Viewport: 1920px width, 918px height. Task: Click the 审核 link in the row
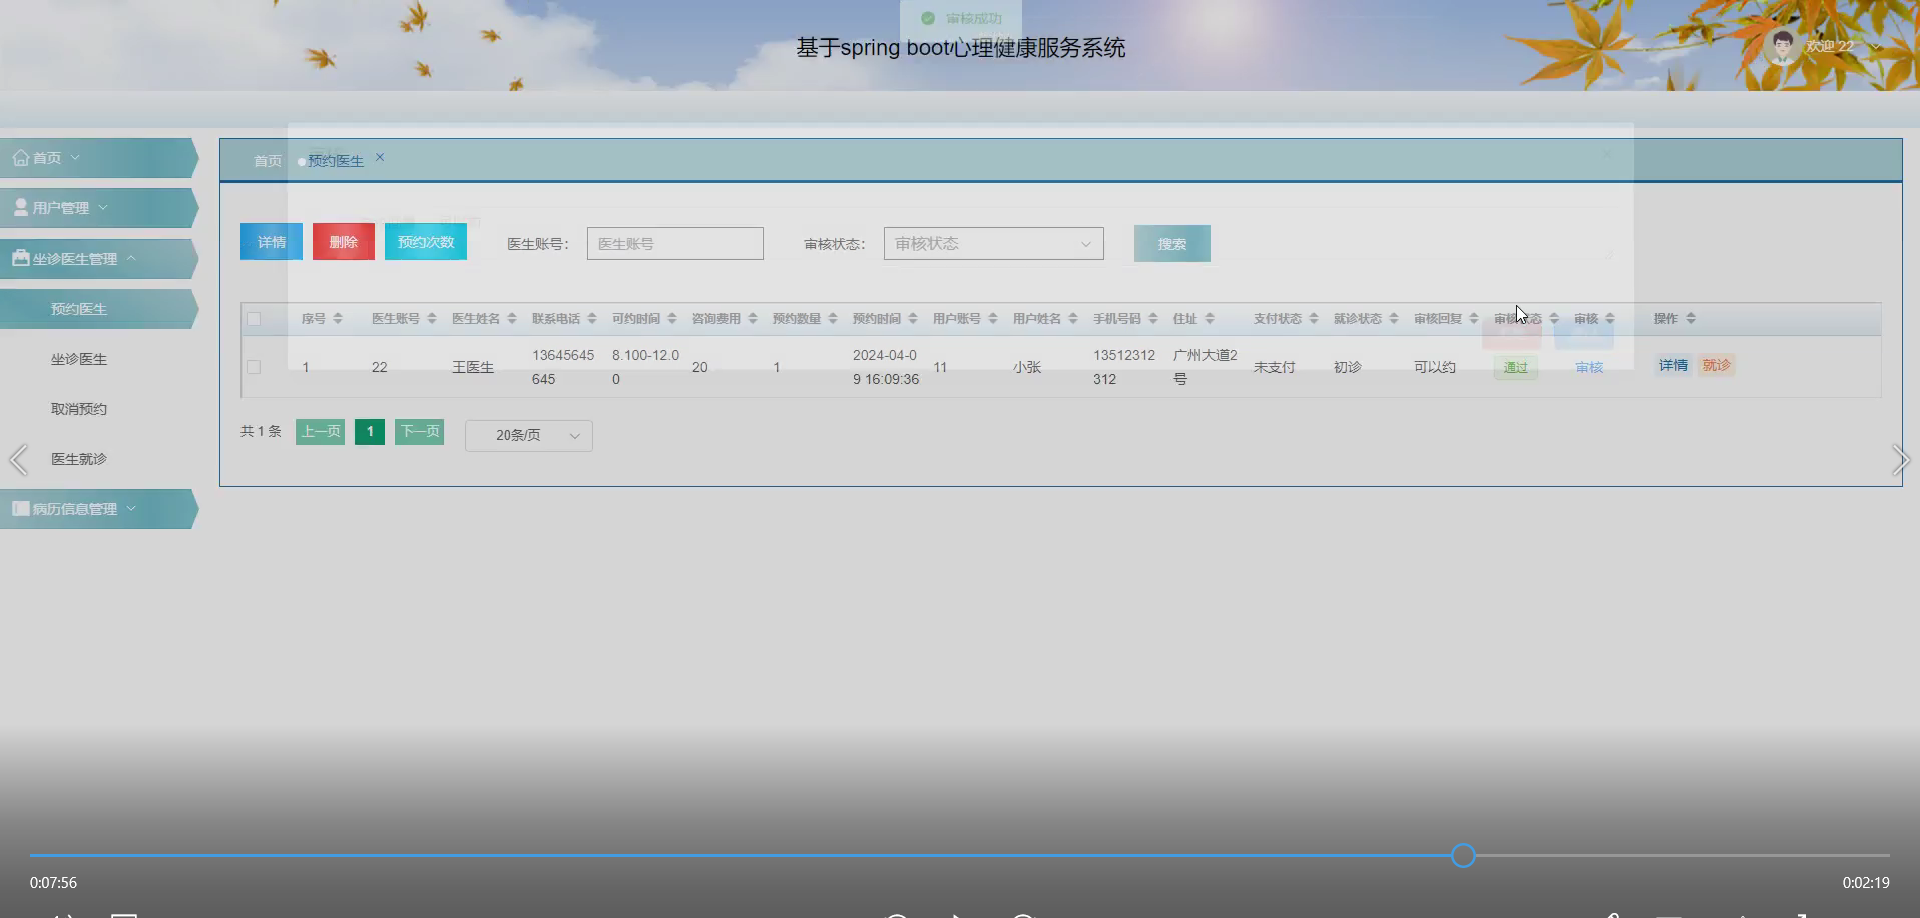[1589, 368]
